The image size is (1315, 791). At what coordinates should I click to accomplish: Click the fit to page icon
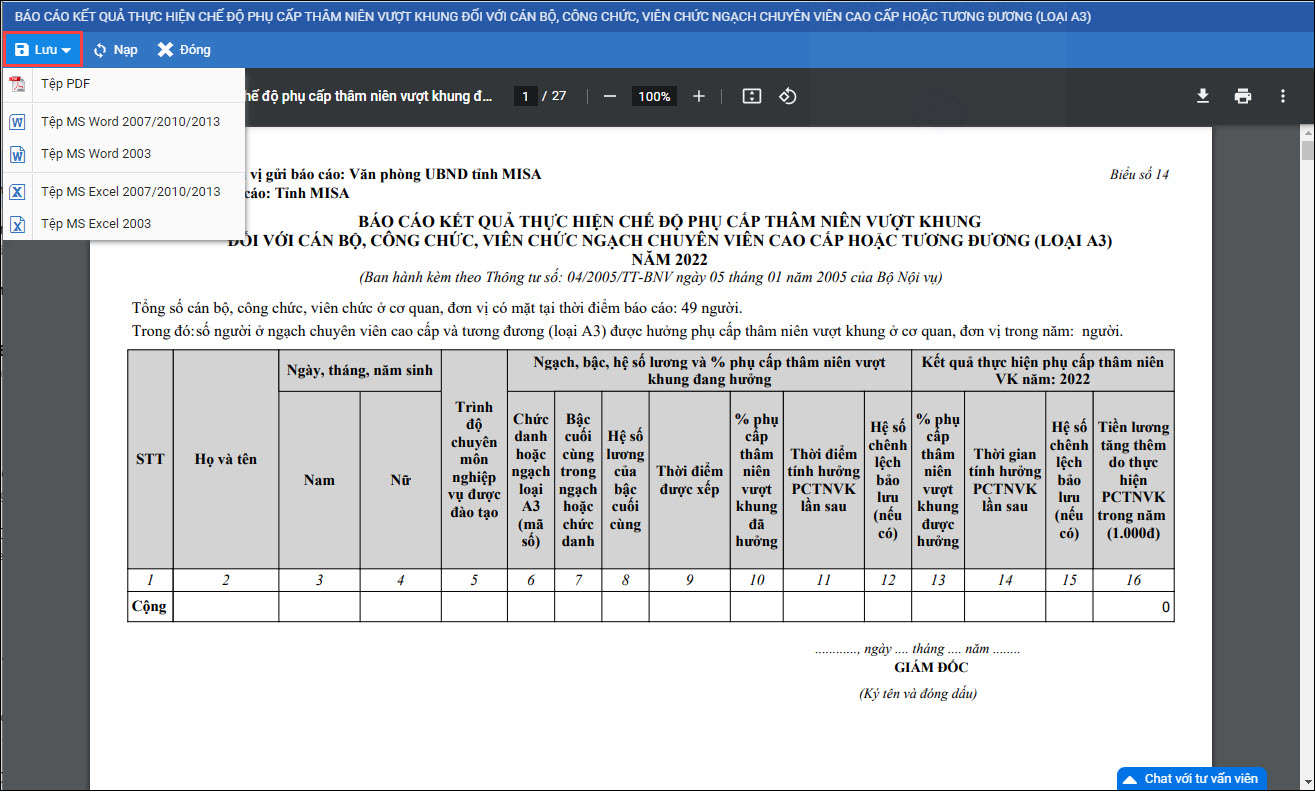click(752, 96)
